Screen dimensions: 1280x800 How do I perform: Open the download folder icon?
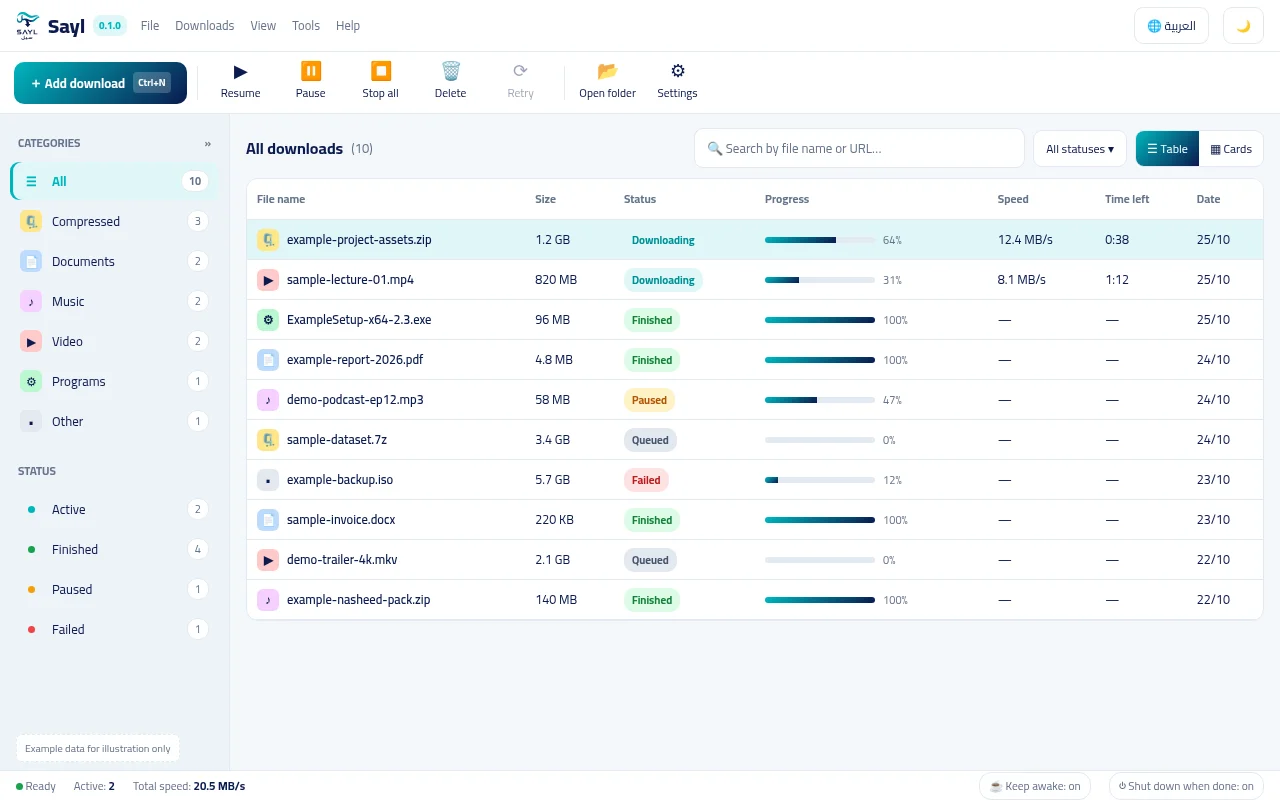click(x=607, y=71)
